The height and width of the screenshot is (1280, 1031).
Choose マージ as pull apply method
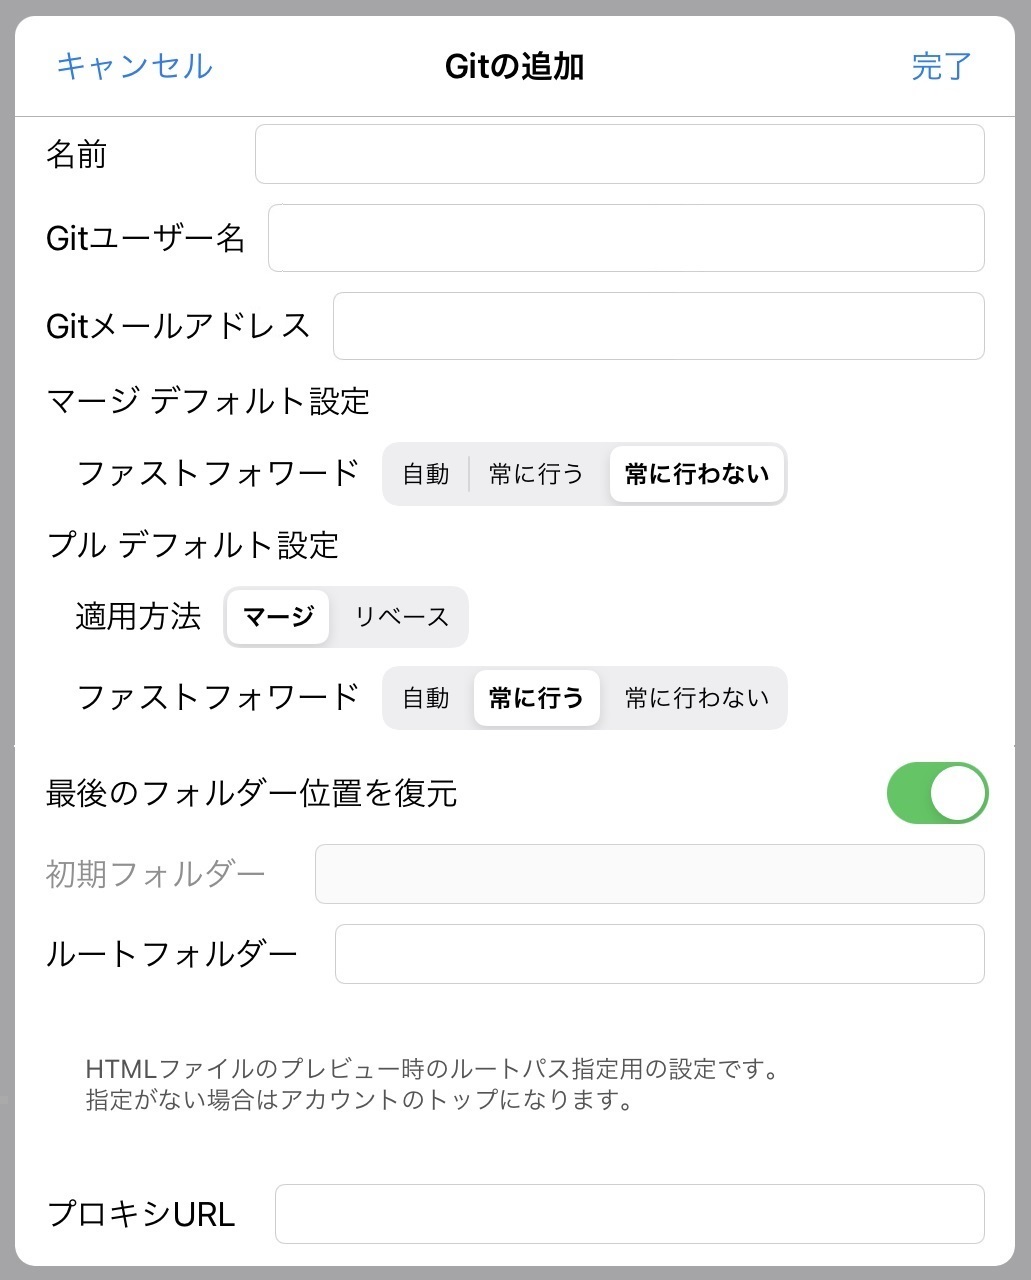point(277,617)
